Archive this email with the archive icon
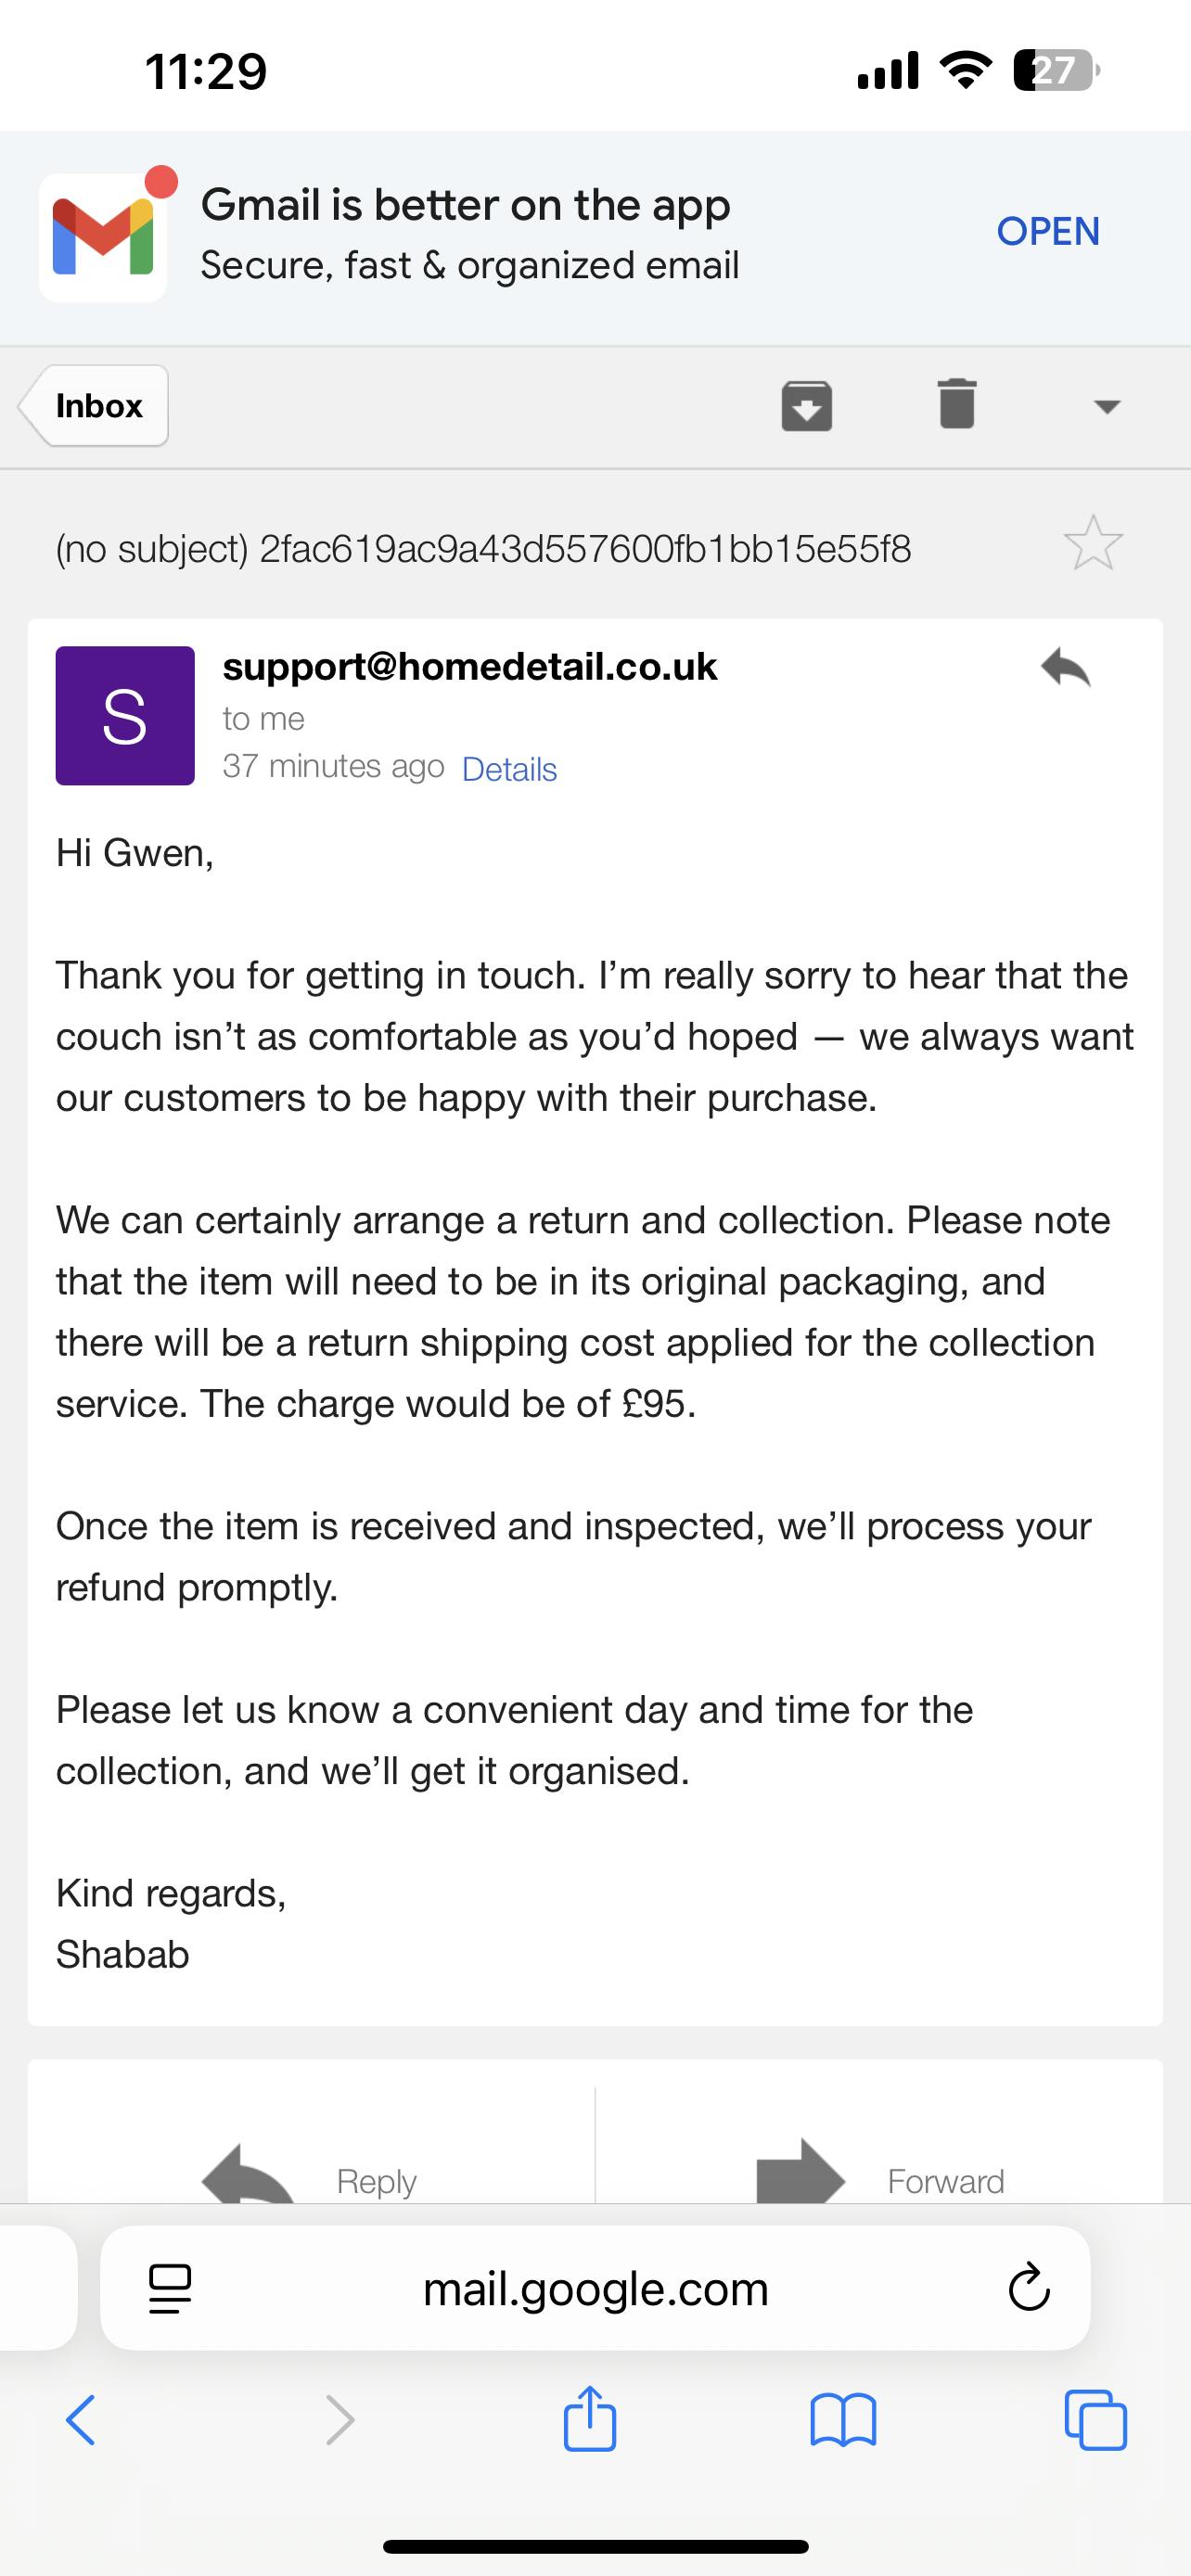The height and width of the screenshot is (2576, 1191). point(806,406)
